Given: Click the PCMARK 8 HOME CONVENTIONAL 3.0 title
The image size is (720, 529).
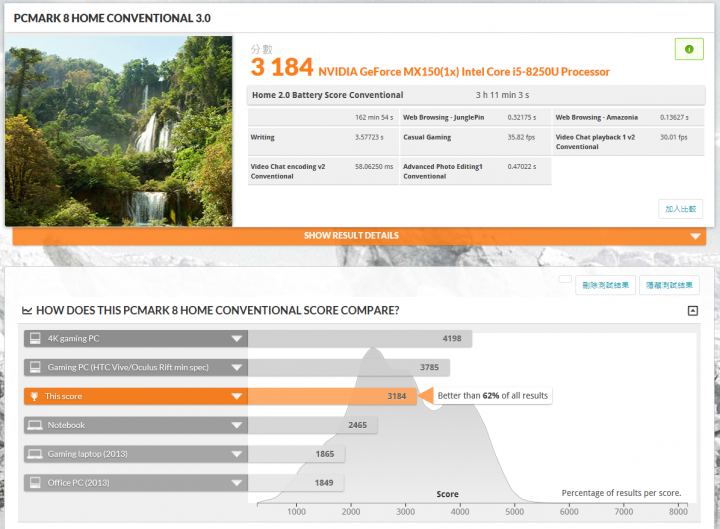Looking at the screenshot, I should (x=112, y=18).
